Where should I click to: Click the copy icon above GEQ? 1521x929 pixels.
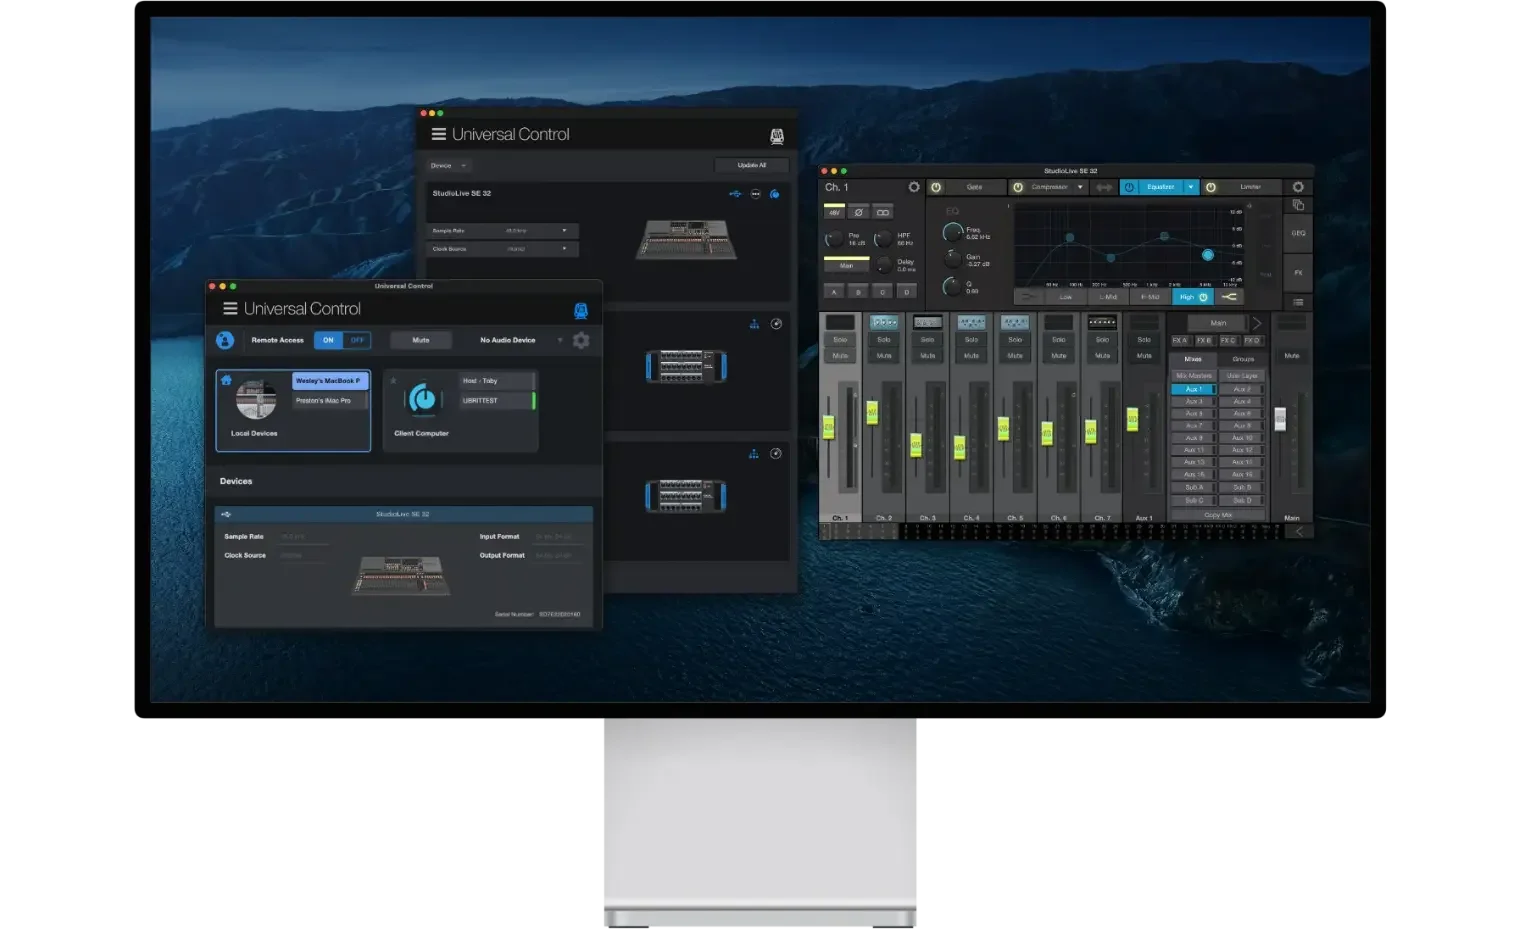click(x=1298, y=205)
